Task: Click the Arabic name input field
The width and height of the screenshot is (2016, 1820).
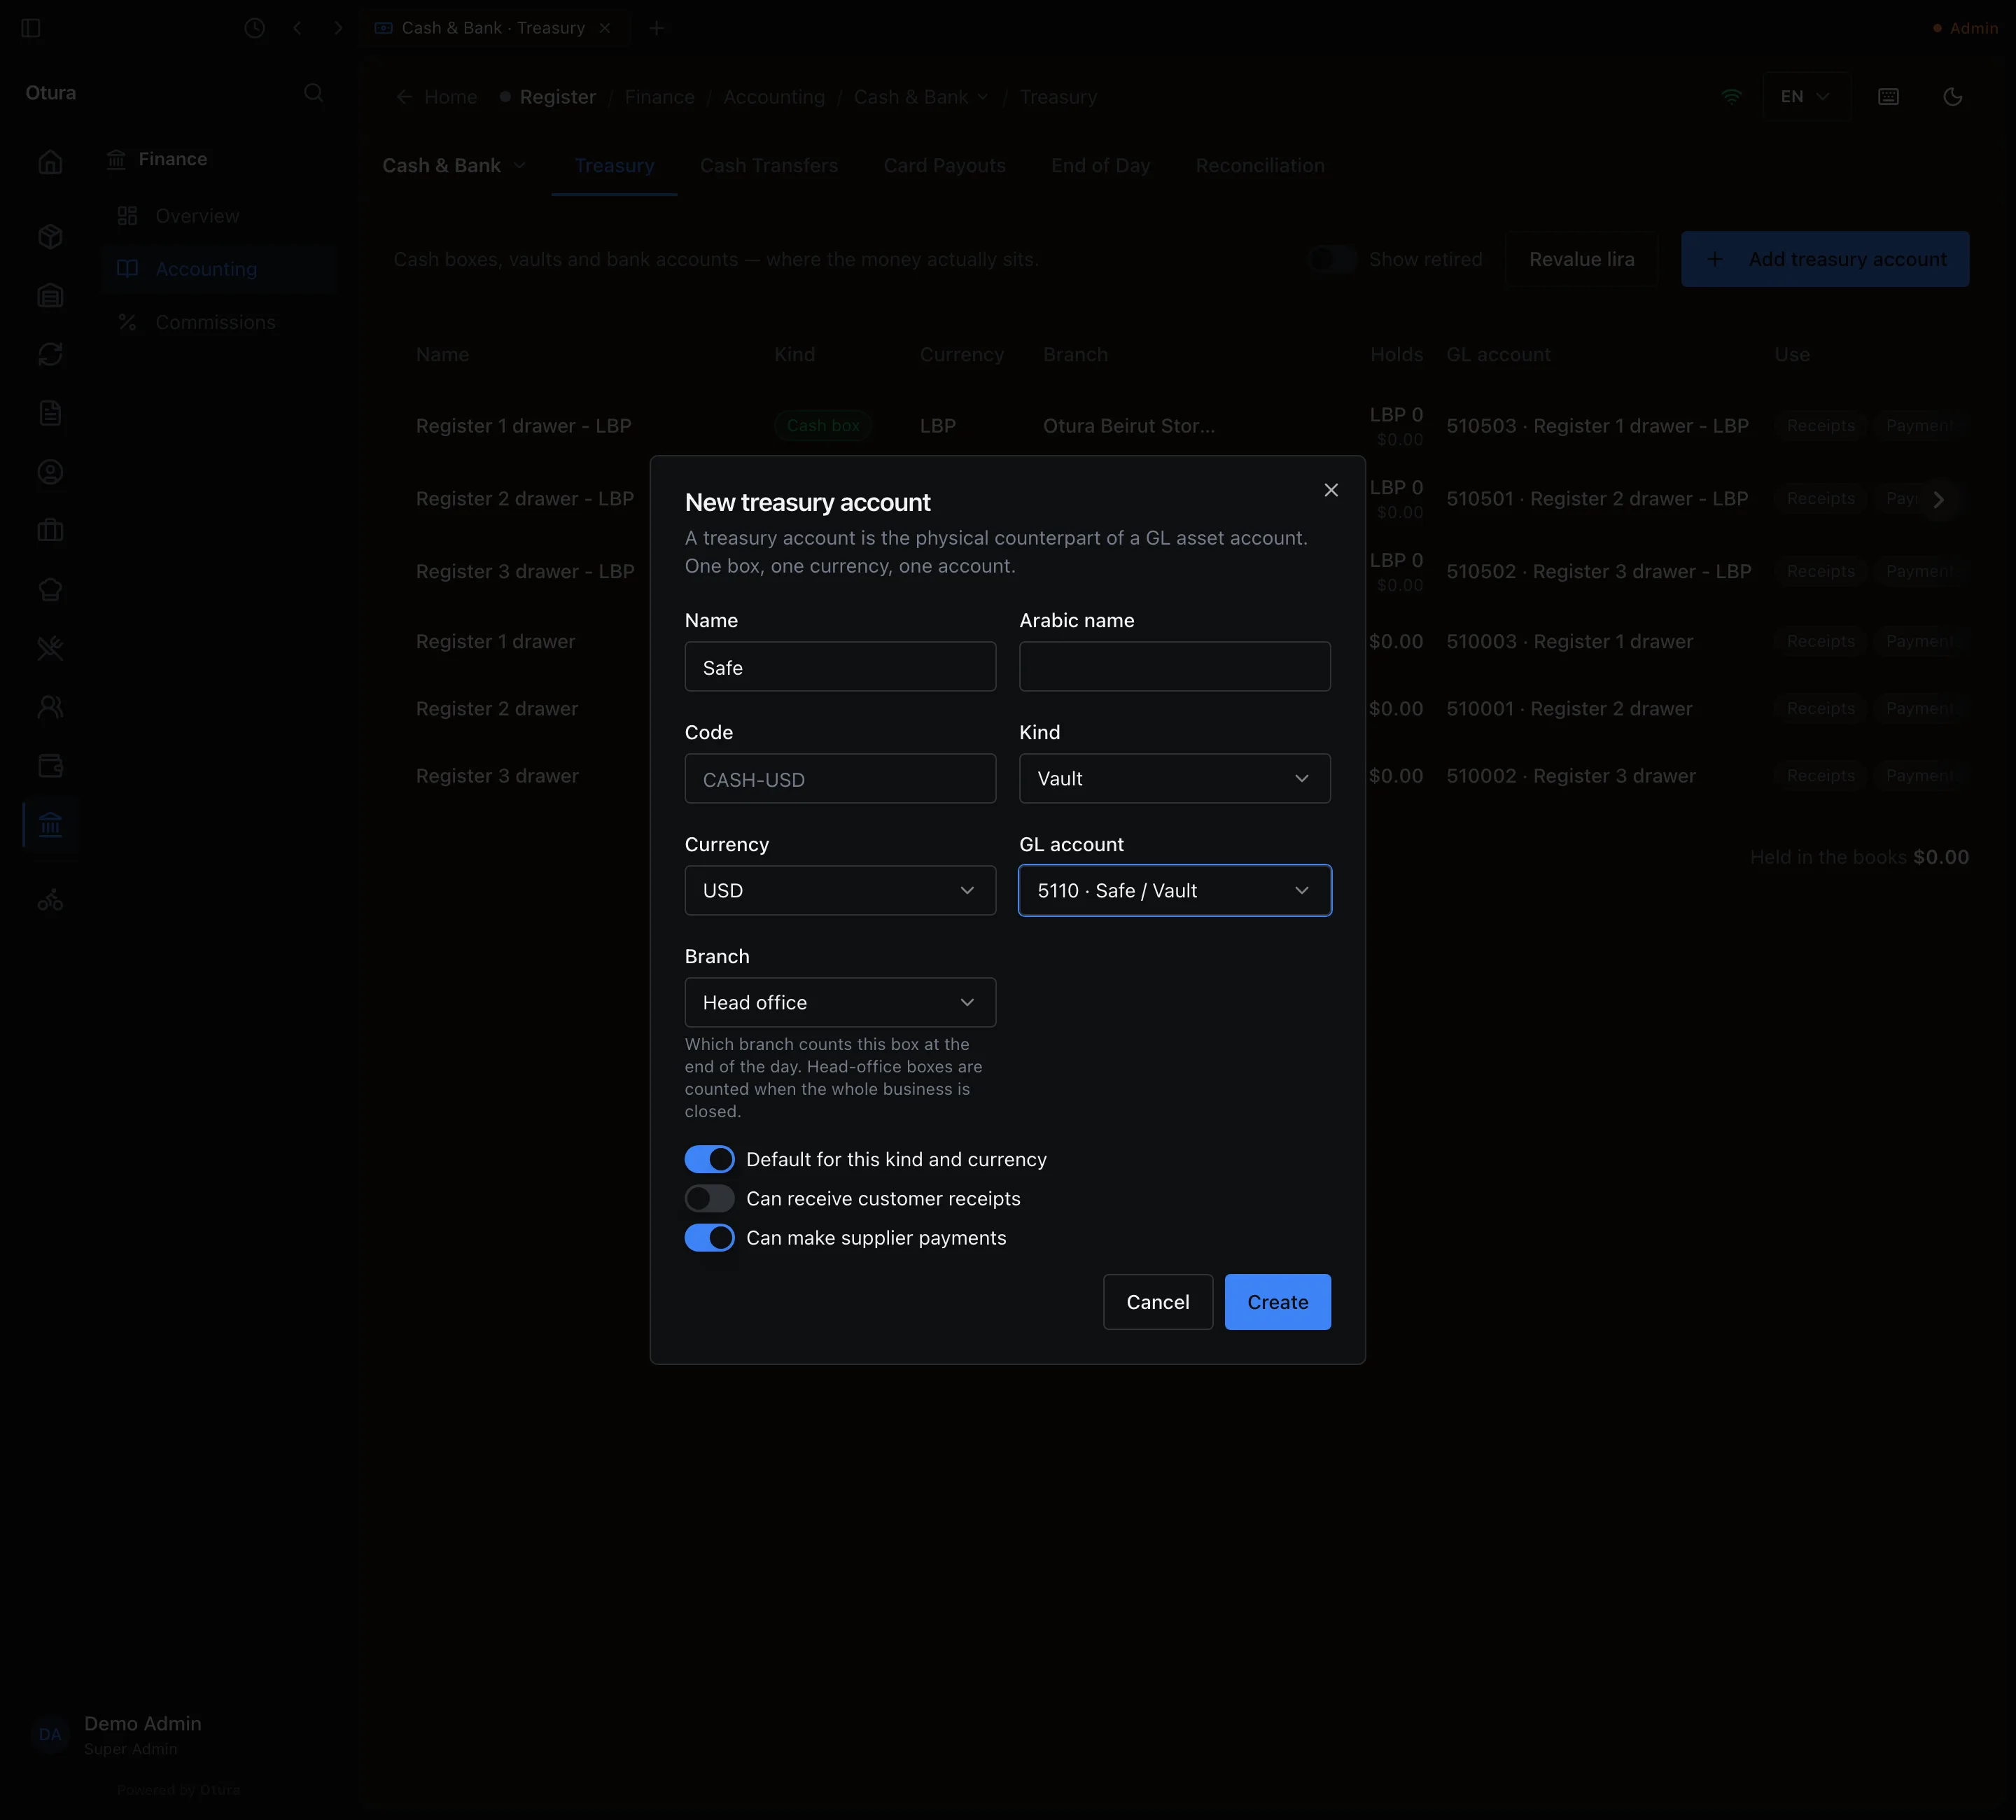Action: click(1174, 666)
